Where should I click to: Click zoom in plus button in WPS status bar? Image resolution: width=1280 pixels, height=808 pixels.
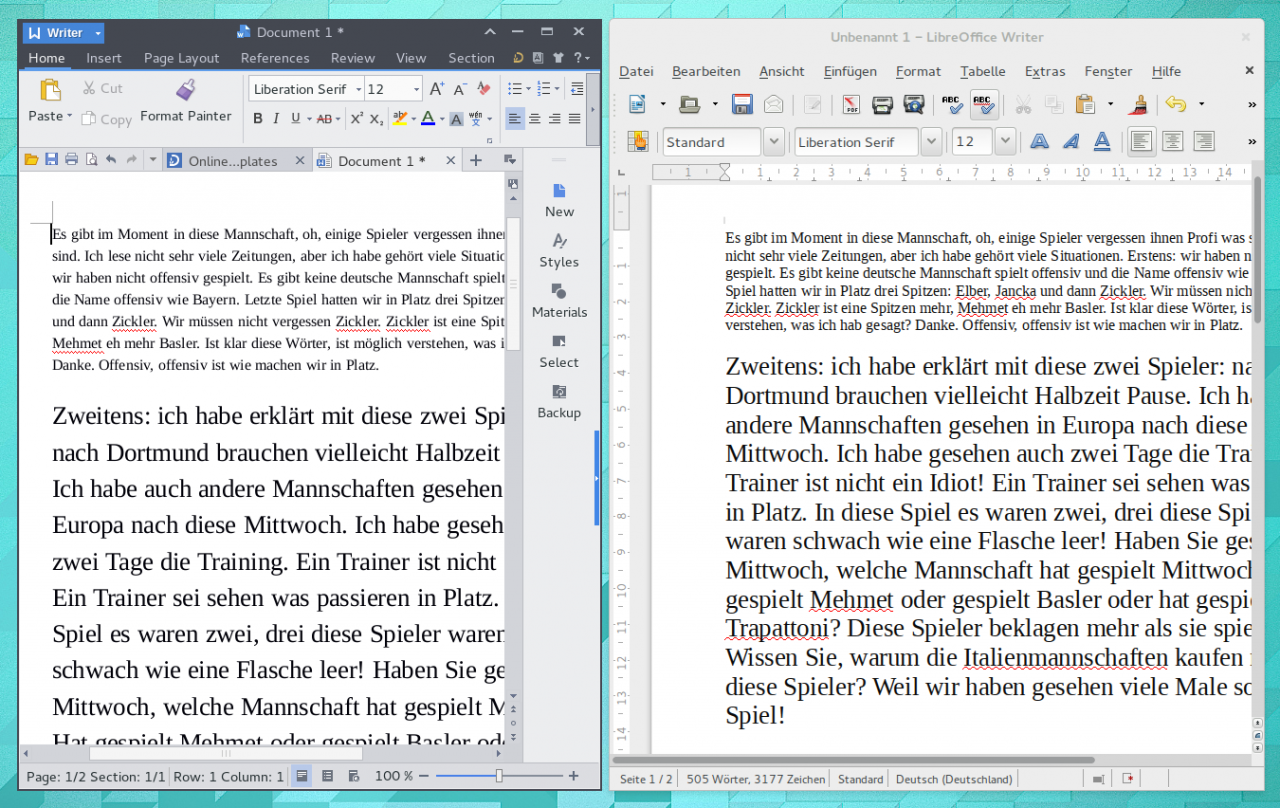click(573, 776)
